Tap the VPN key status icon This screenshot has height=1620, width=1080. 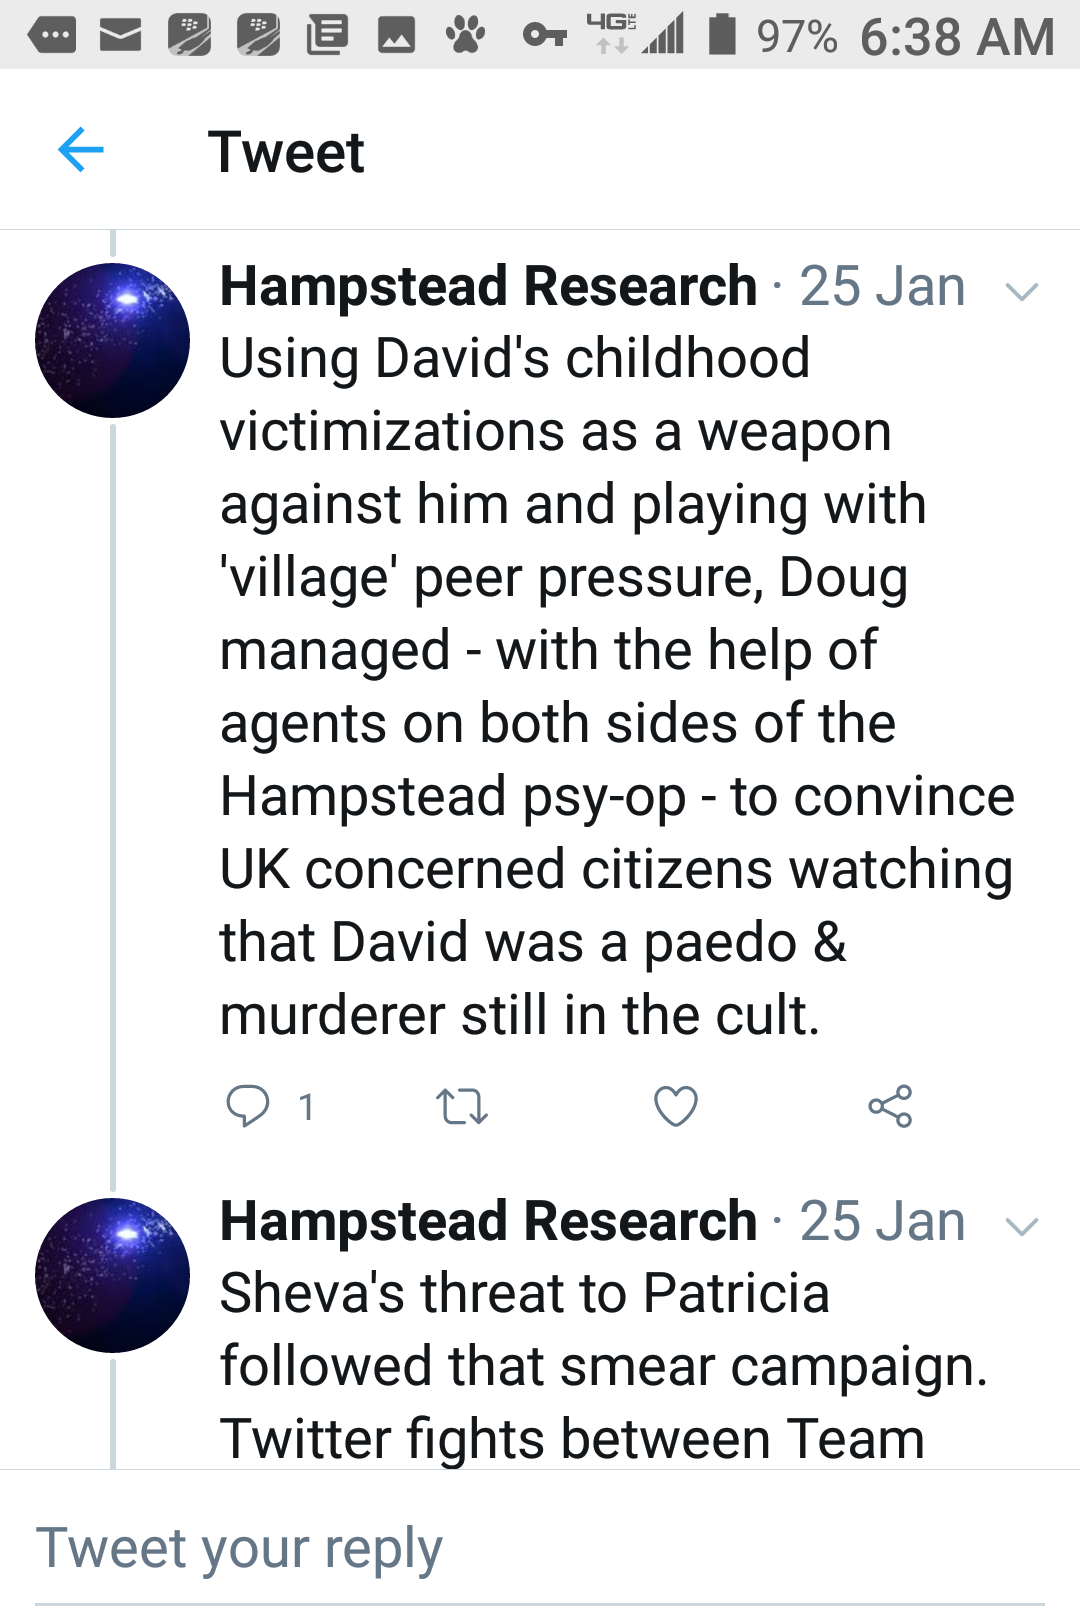coord(544,36)
